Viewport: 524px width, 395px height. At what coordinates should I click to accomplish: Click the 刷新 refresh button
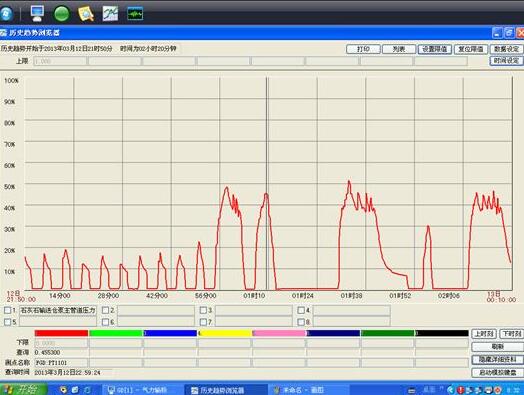click(498, 347)
